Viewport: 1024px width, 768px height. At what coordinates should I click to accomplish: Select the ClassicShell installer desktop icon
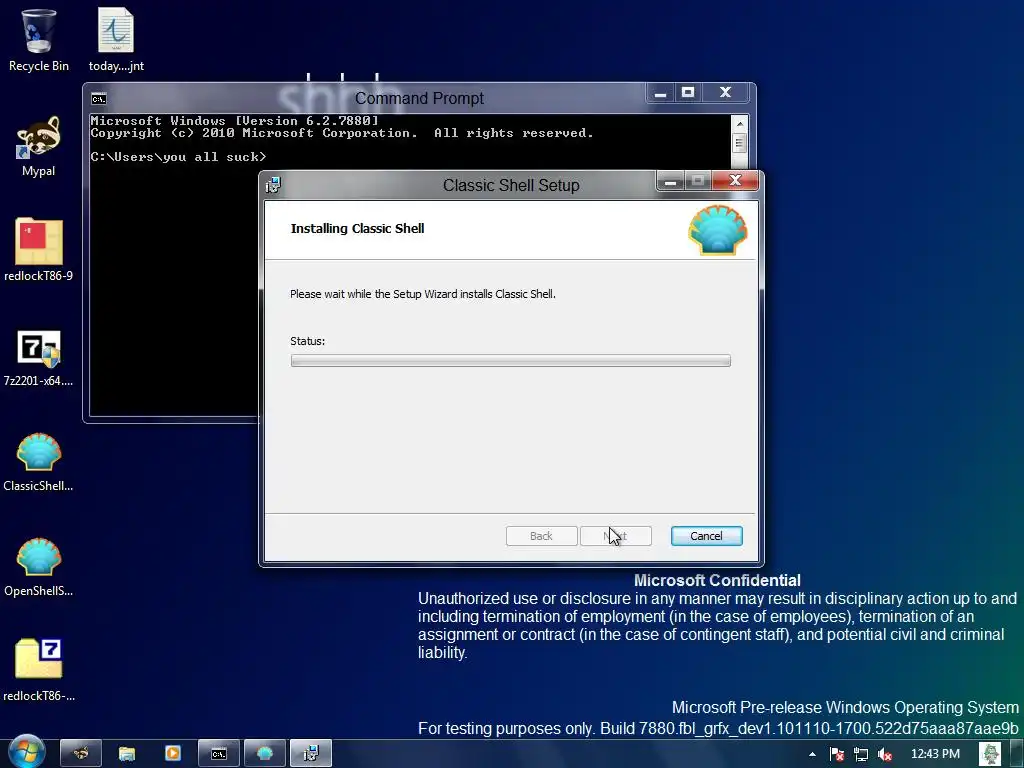39,452
